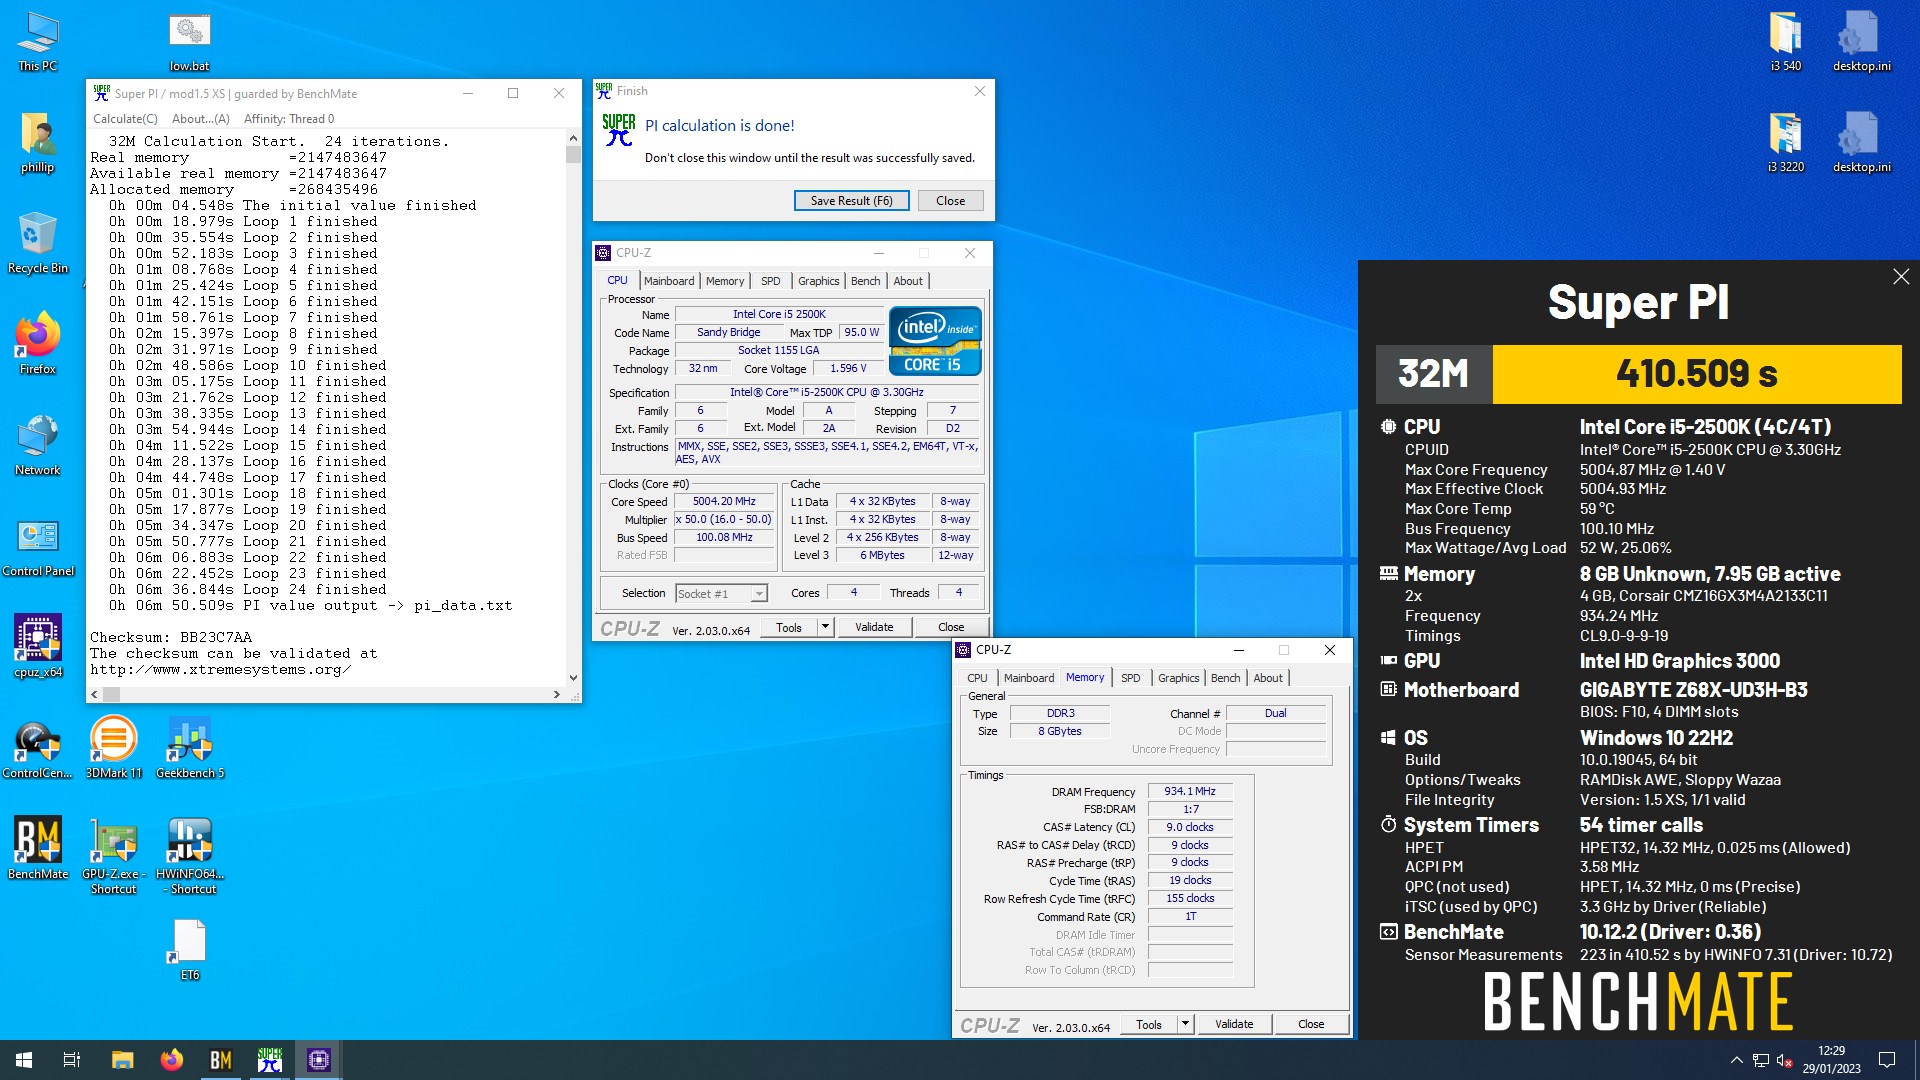1920x1080 pixels.
Task: Switch to BenchMate taskbar icon
Action: pos(220,1060)
